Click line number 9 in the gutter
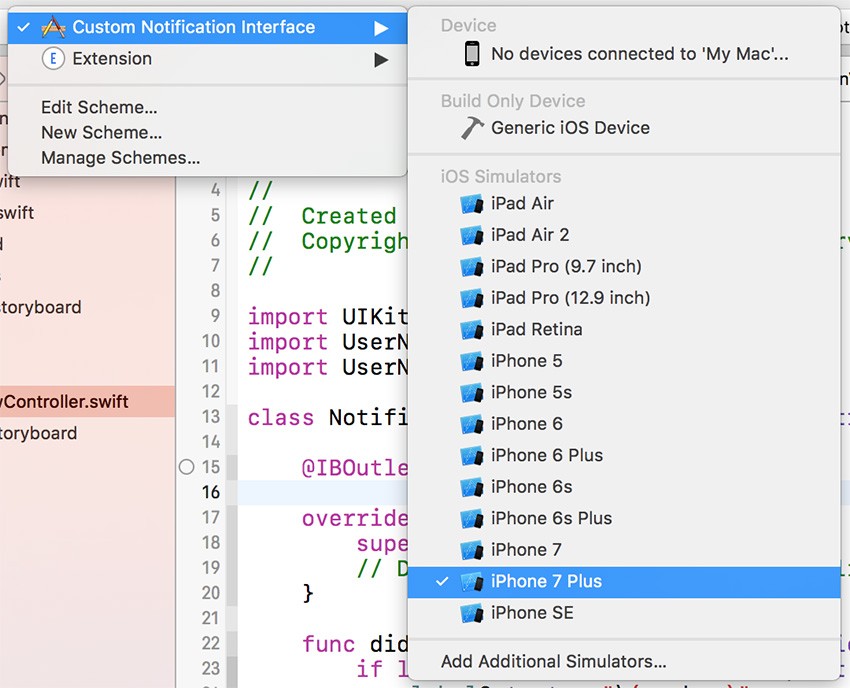 pos(215,316)
